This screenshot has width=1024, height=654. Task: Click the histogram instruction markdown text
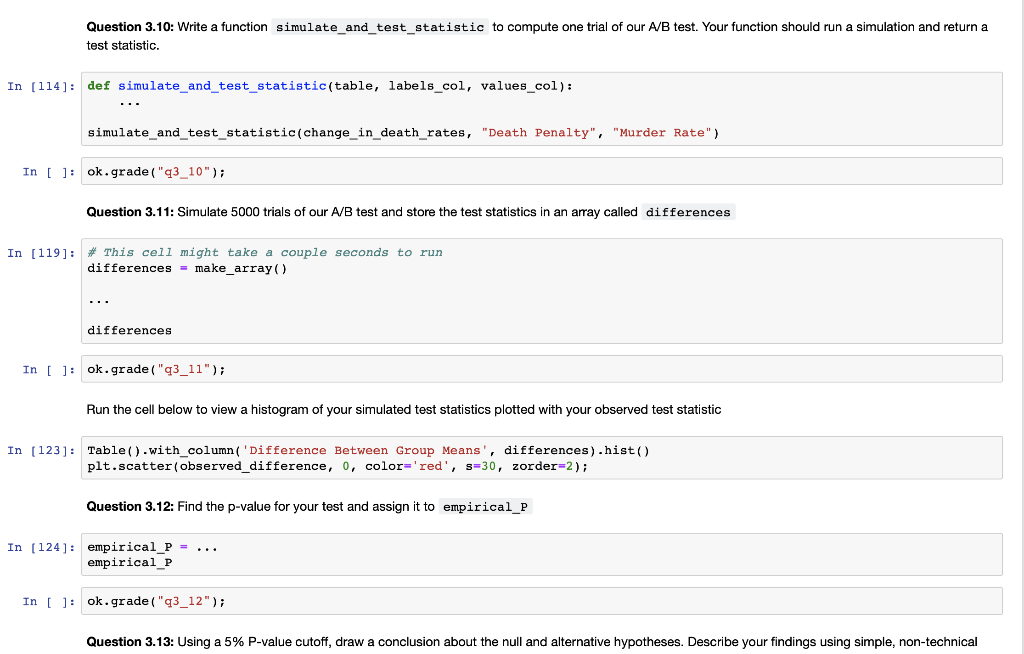[x=400, y=409]
